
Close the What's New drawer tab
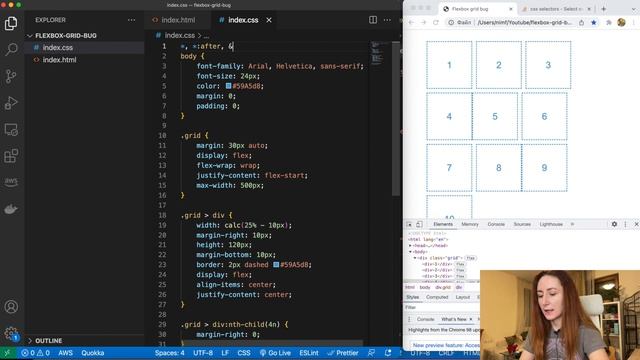click(x=471, y=319)
